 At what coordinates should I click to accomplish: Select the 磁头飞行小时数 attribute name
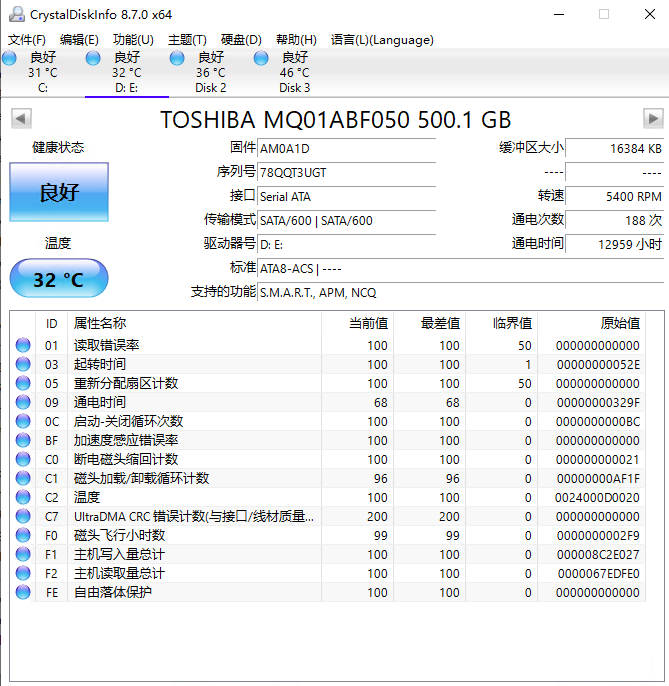pos(119,536)
